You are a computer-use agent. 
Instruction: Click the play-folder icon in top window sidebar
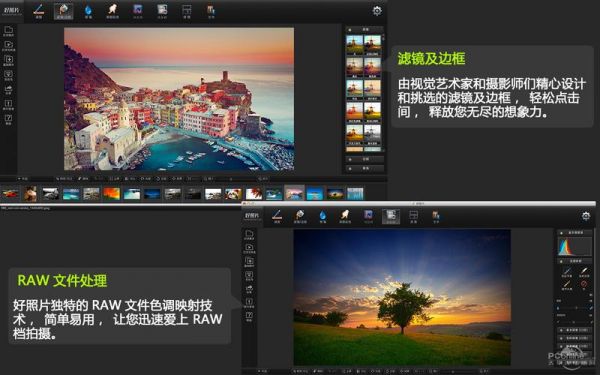point(8,46)
